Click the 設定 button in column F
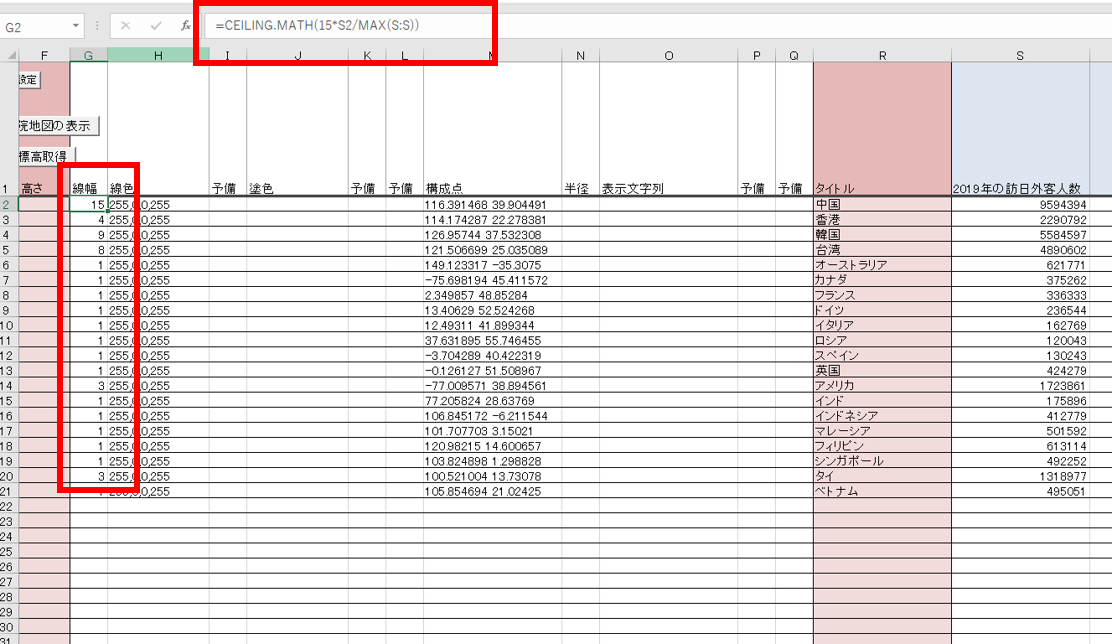Screen dimensions: 1112x644 tap(28, 80)
